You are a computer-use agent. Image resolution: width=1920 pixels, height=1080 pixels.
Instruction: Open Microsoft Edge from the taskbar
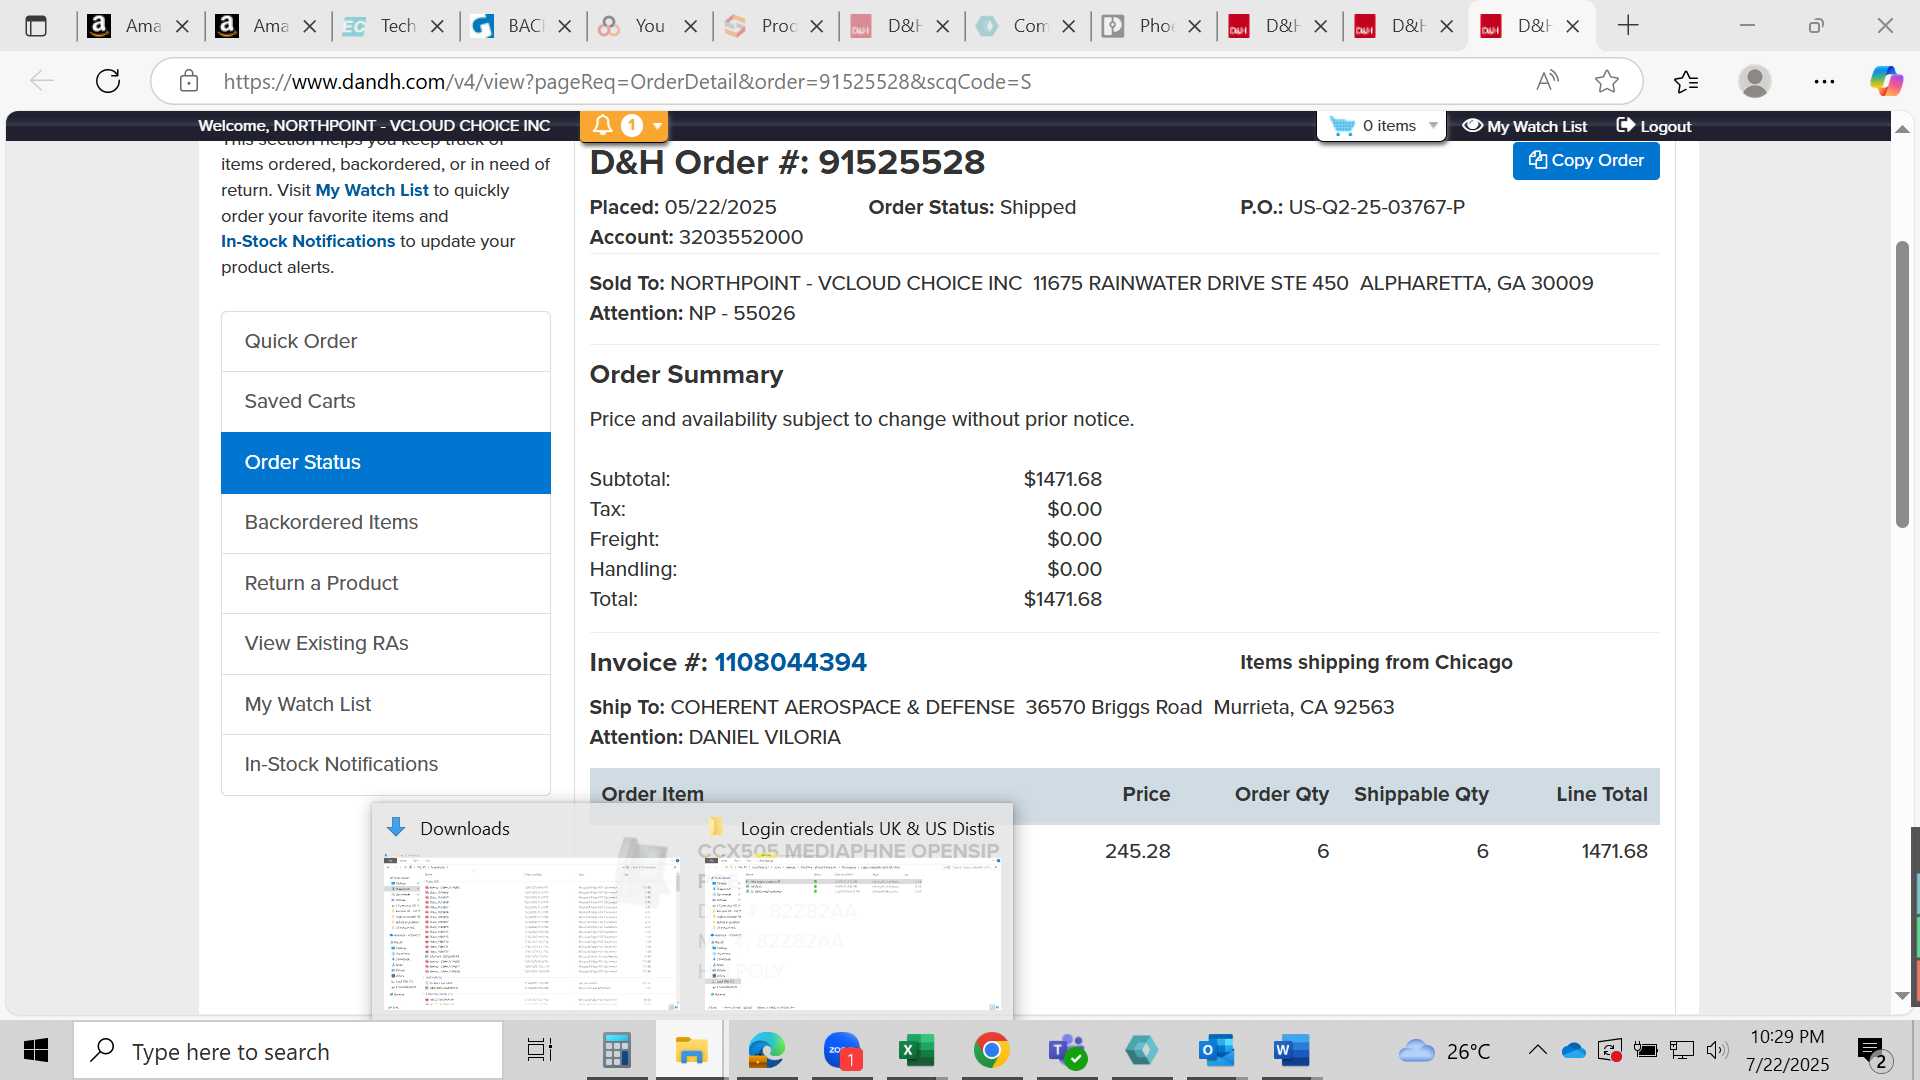766,1050
